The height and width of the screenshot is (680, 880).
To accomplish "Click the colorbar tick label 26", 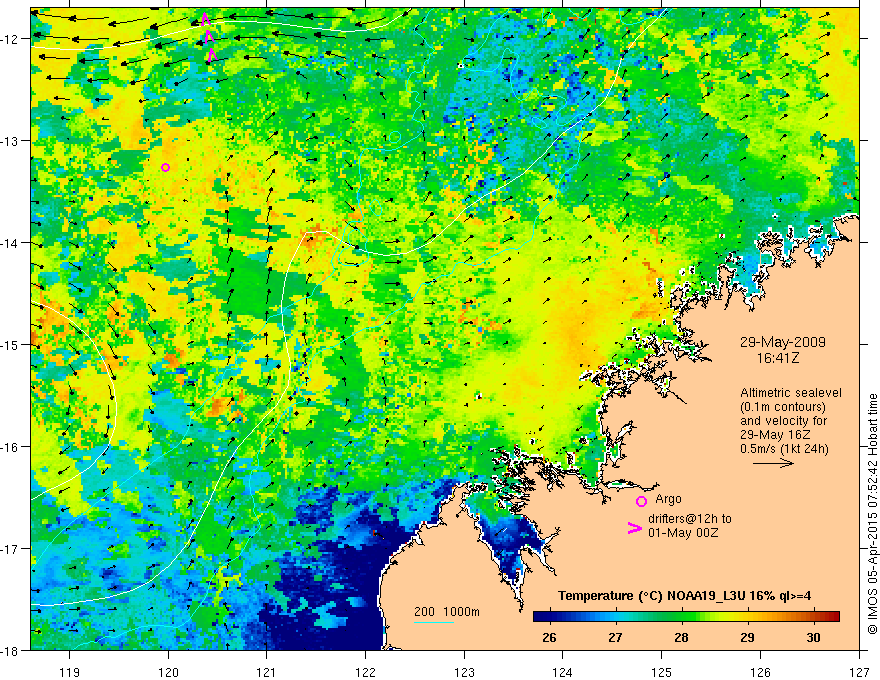I will tap(549, 637).
